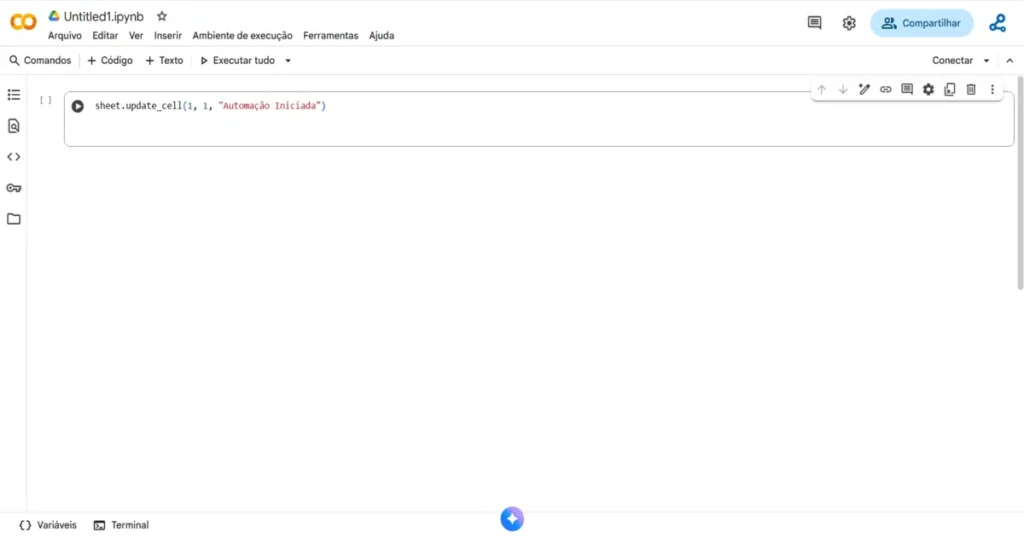
Task: Expand the Executar tudo dropdown arrow
Action: click(x=288, y=61)
